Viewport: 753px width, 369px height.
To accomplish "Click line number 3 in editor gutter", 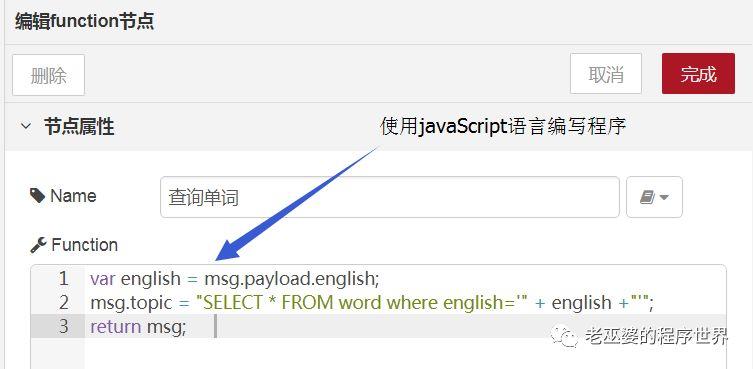I will 63,327.
